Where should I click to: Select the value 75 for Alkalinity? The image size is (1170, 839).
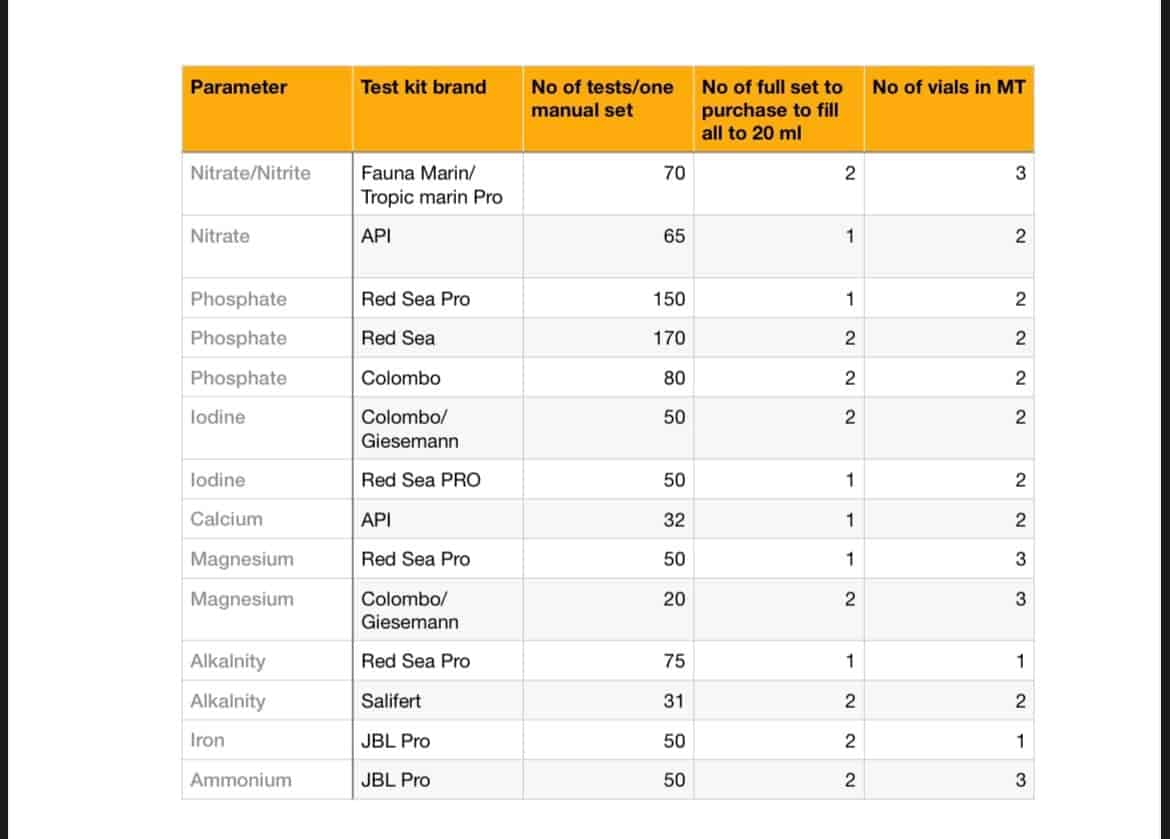(675, 661)
